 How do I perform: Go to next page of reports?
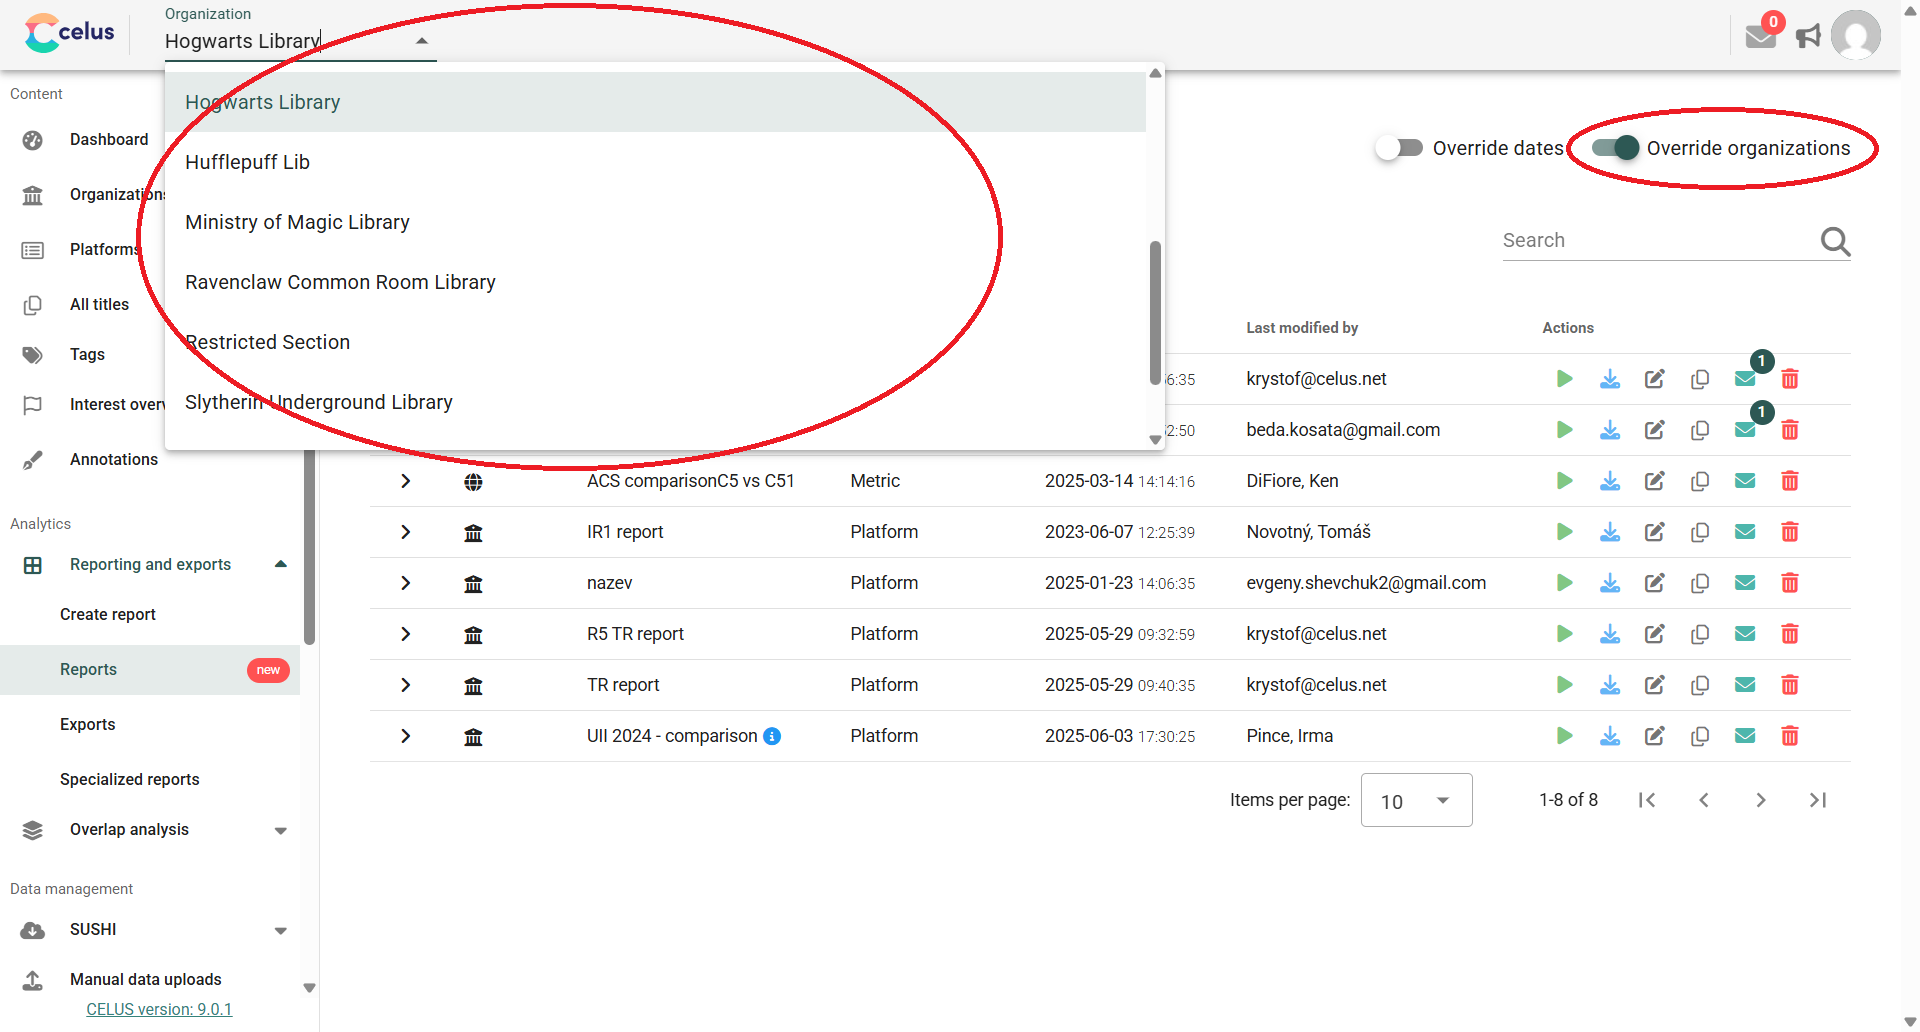(x=1761, y=800)
